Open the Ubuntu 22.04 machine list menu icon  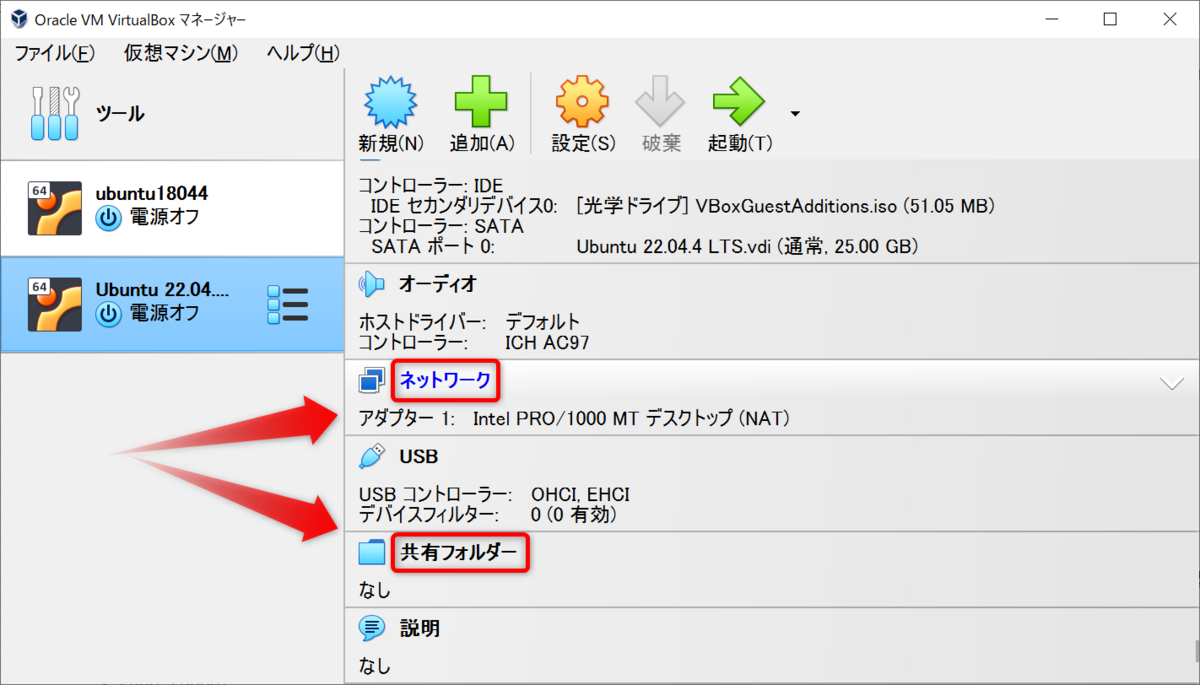click(x=288, y=304)
